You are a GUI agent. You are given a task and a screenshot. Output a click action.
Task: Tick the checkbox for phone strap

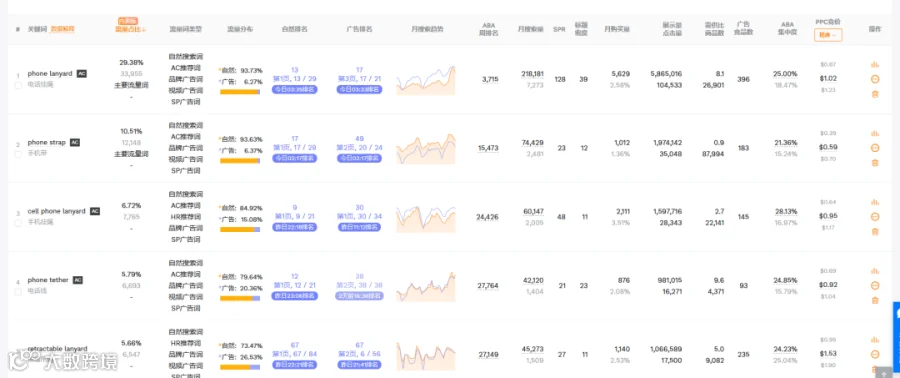(x=18, y=154)
